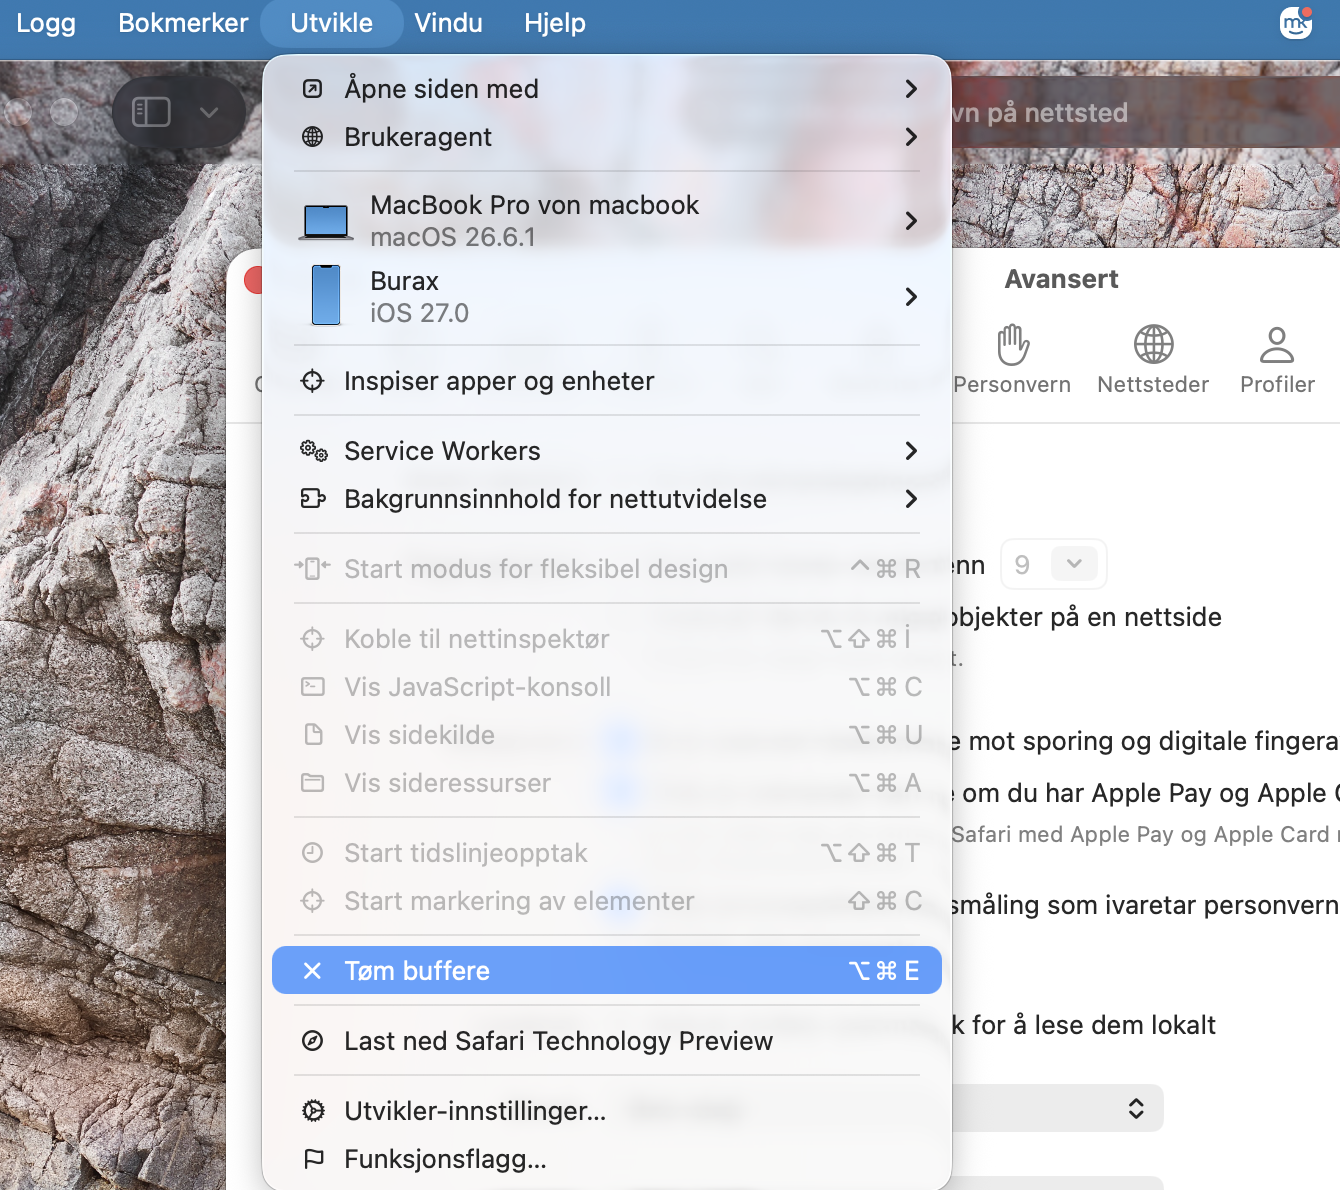Open the Hjelp menu
Screen dimensions: 1340x1190
tap(555, 23)
